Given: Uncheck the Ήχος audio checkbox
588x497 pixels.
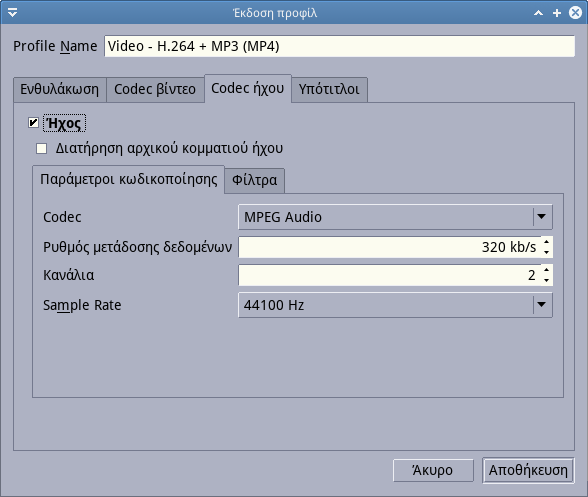Looking at the screenshot, I should coord(33,123).
